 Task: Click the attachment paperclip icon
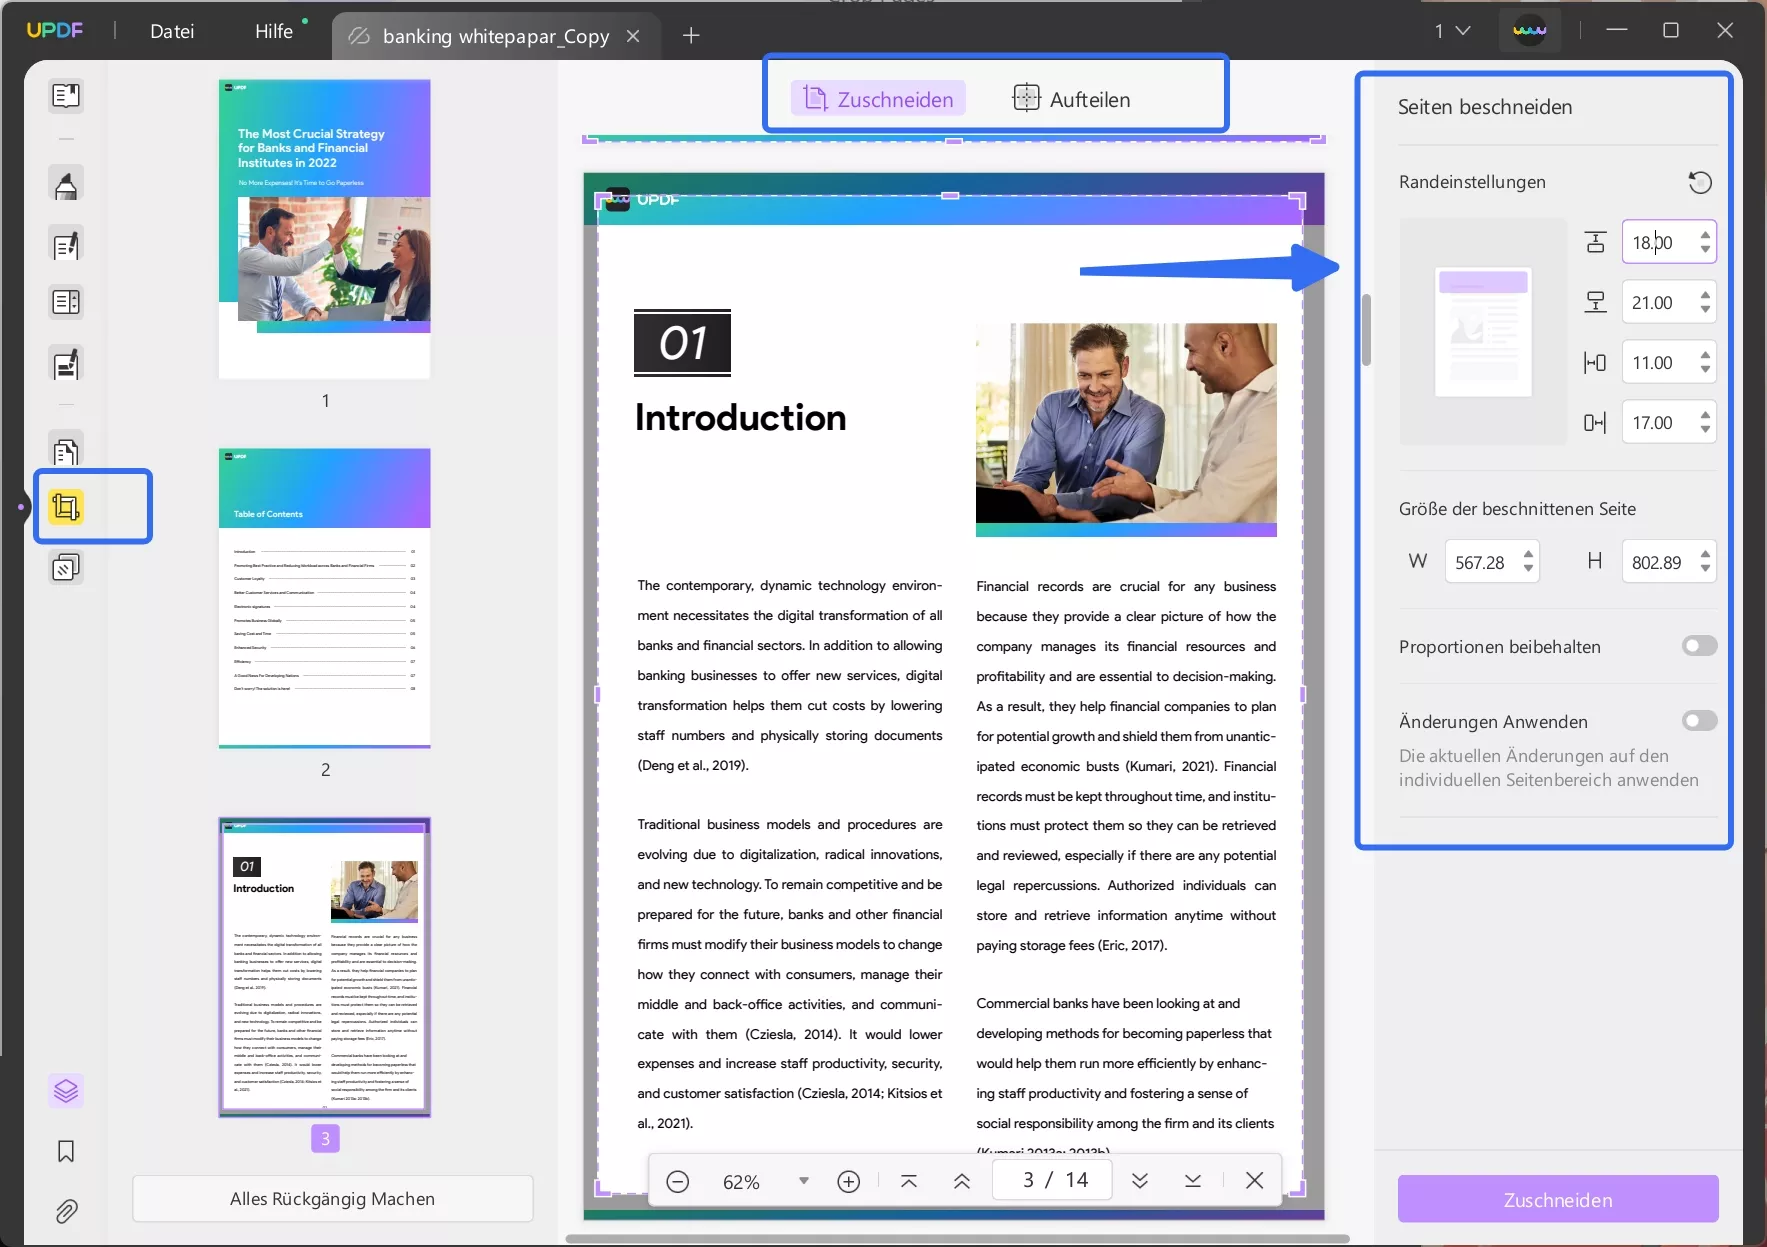pos(66,1211)
